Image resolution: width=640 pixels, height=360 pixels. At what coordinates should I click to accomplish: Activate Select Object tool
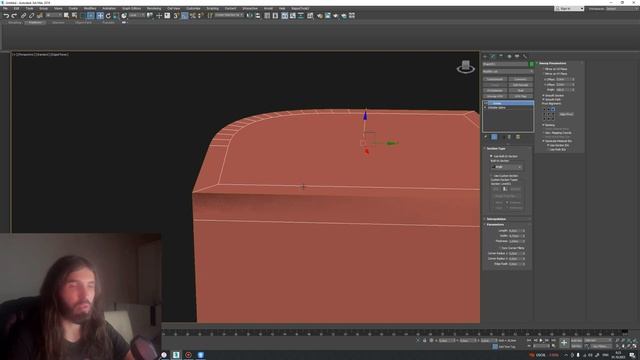tap(67, 16)
